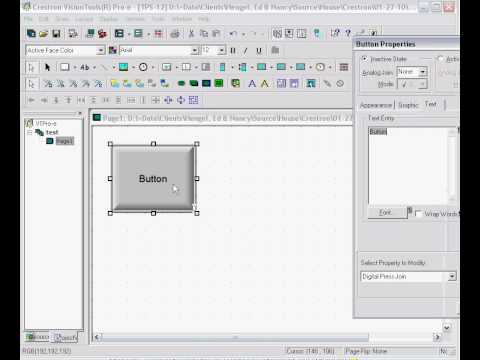Screen dimensions: 480x360
Task: Open the File menu
Action: point(28,19)
